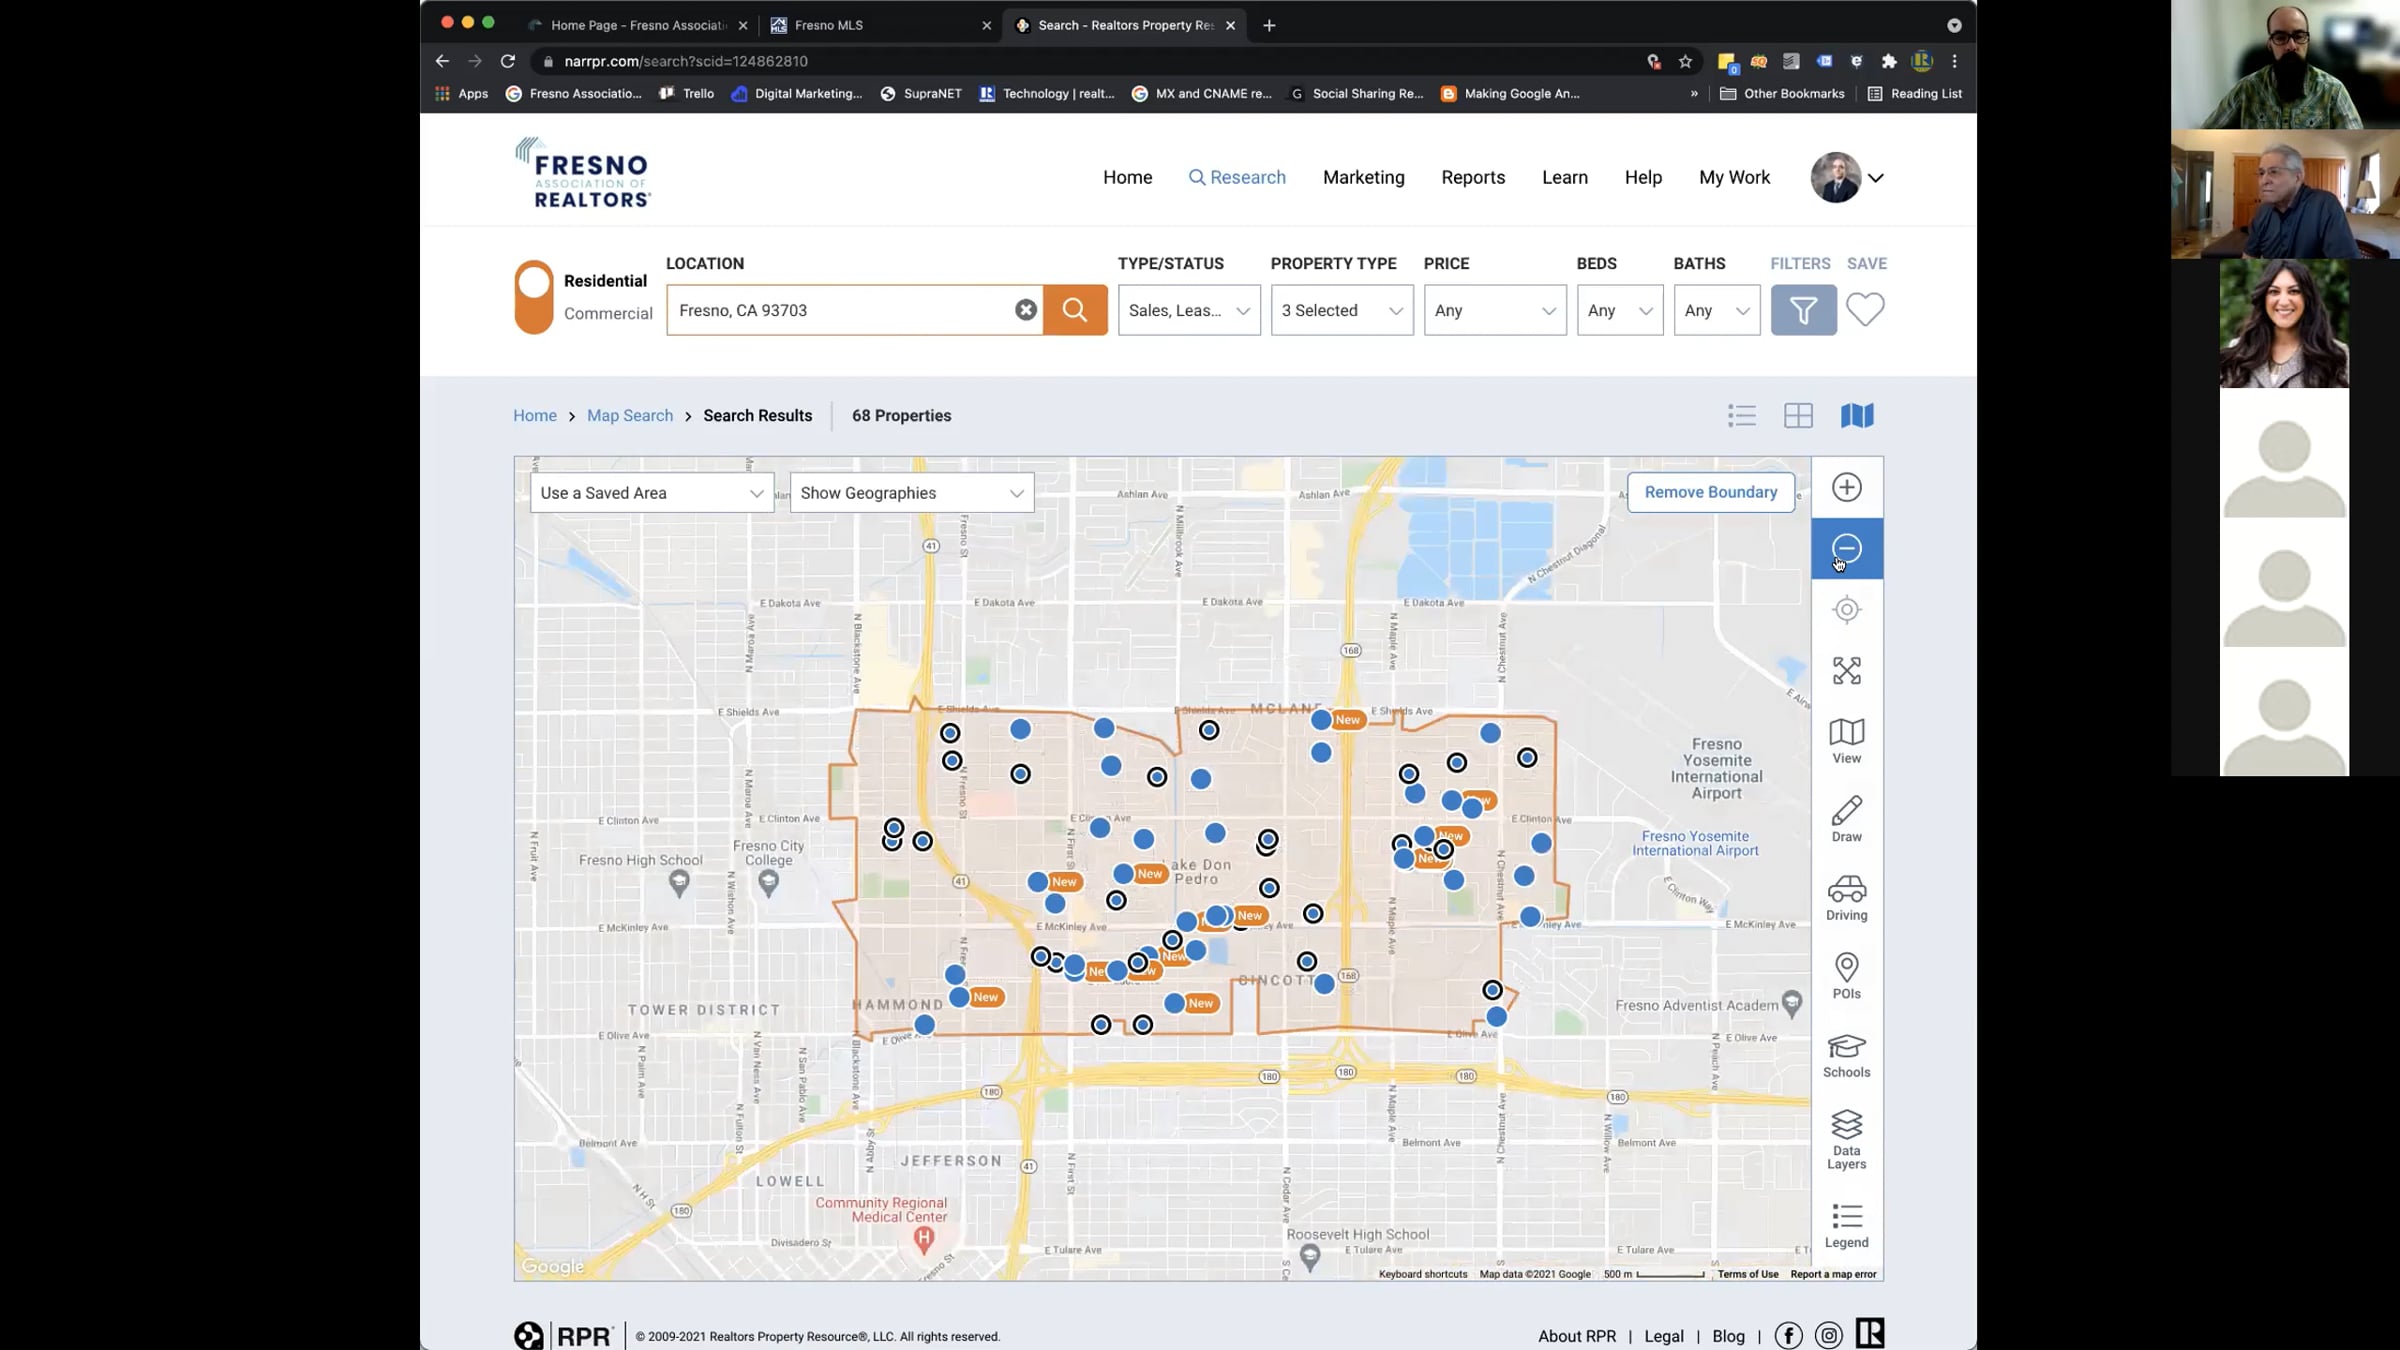Screen dimensions: 2400x1350
Task: Expand the Use a Saved Area dropdown
Action: coord(651,493)
